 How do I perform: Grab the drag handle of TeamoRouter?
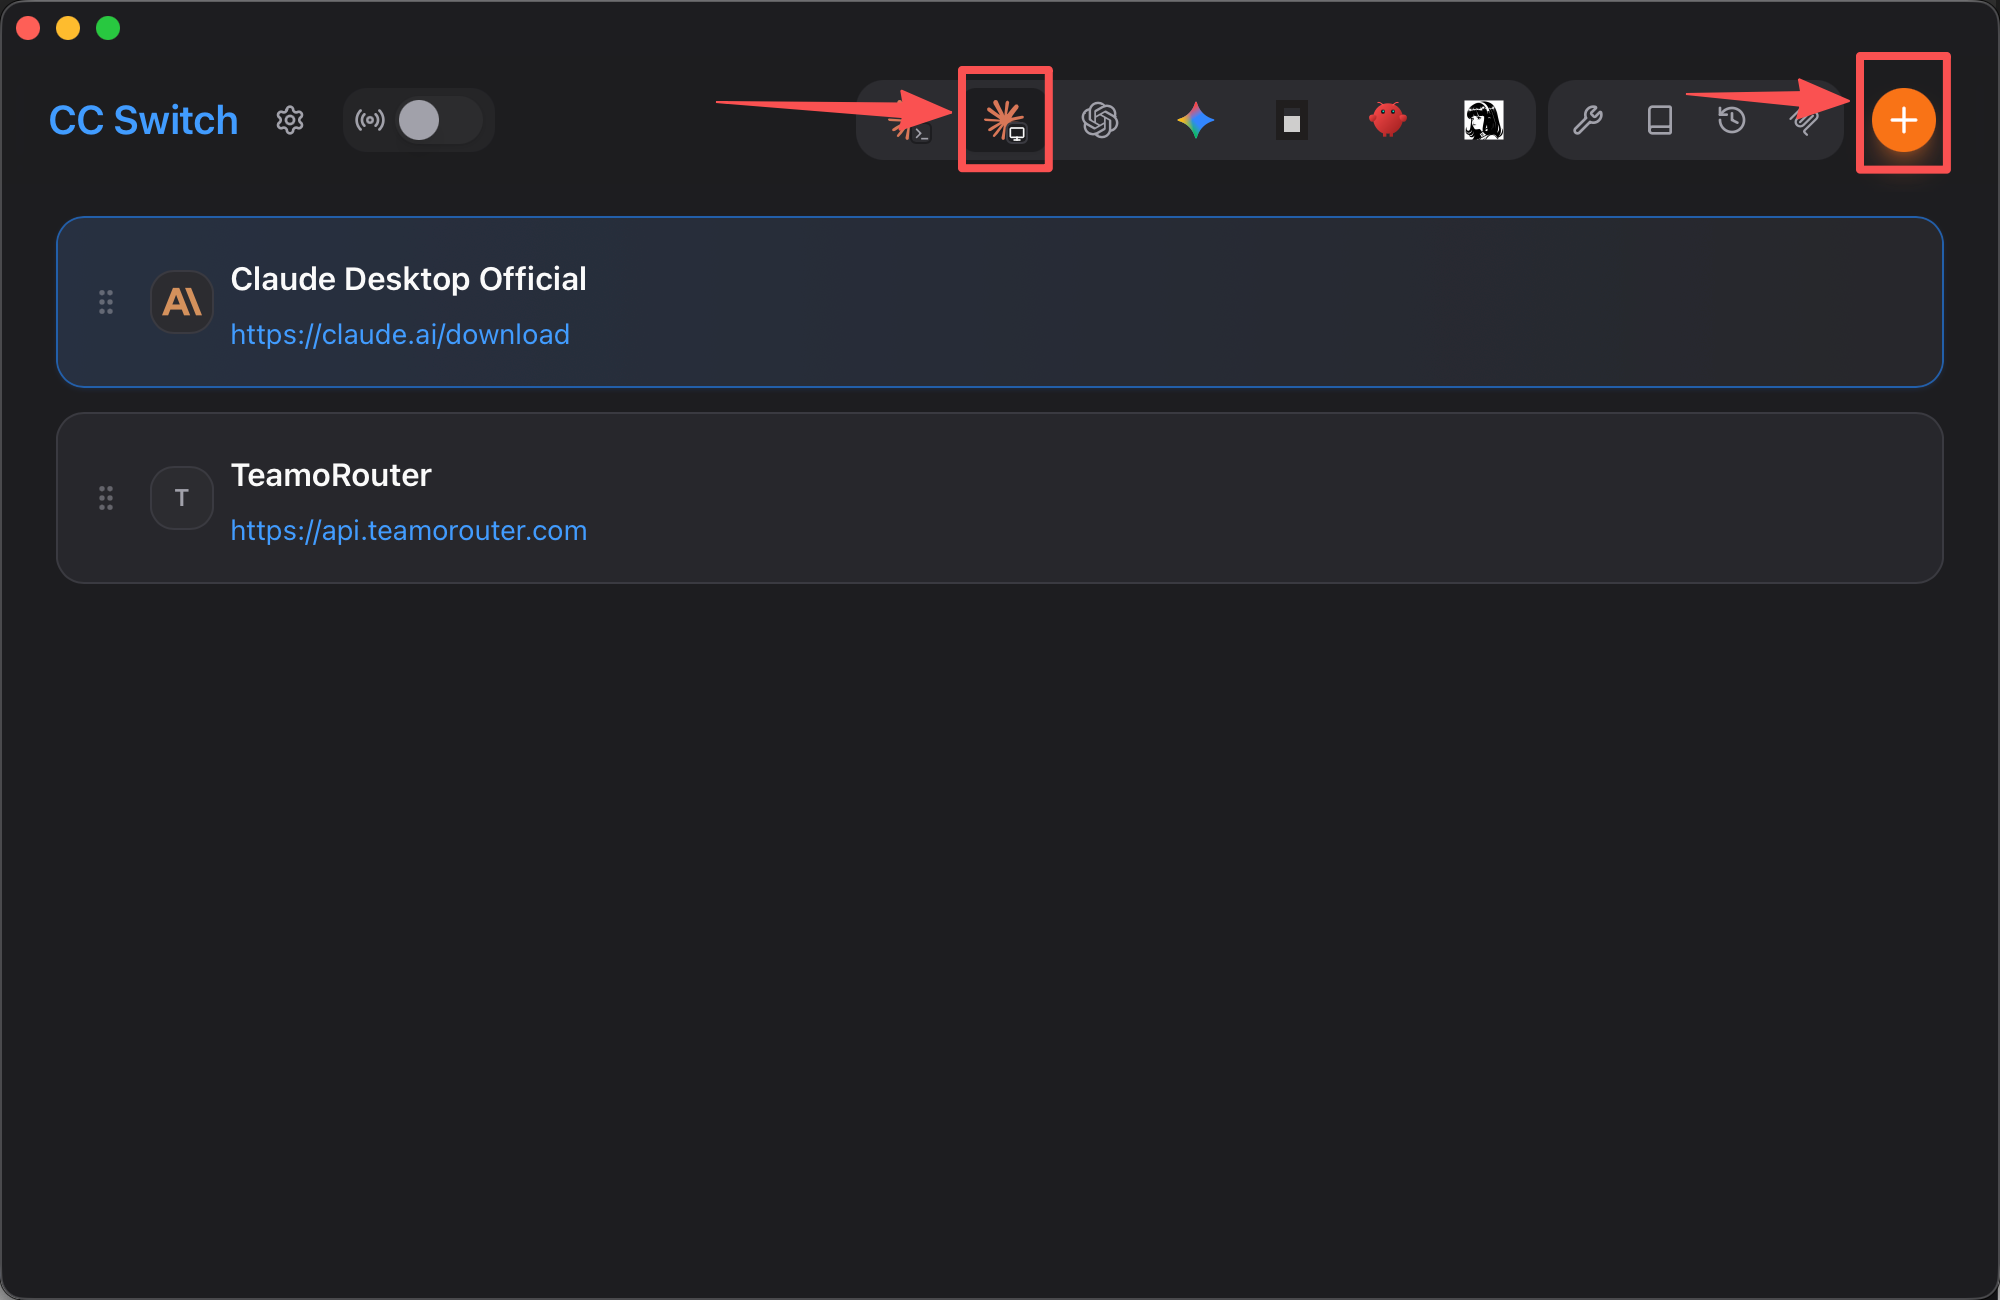(x=106, y=498)
